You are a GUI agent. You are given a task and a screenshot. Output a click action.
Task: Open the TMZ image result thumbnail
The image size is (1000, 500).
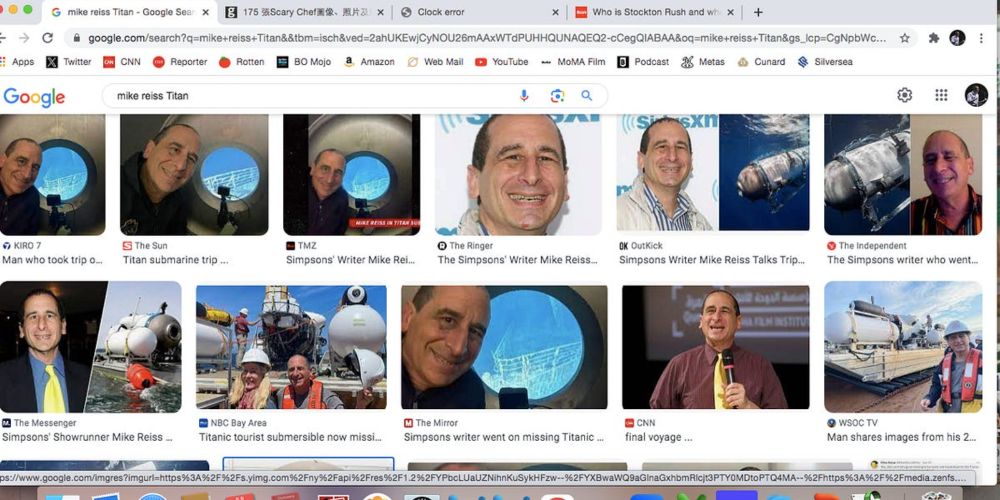coord(351,175)
